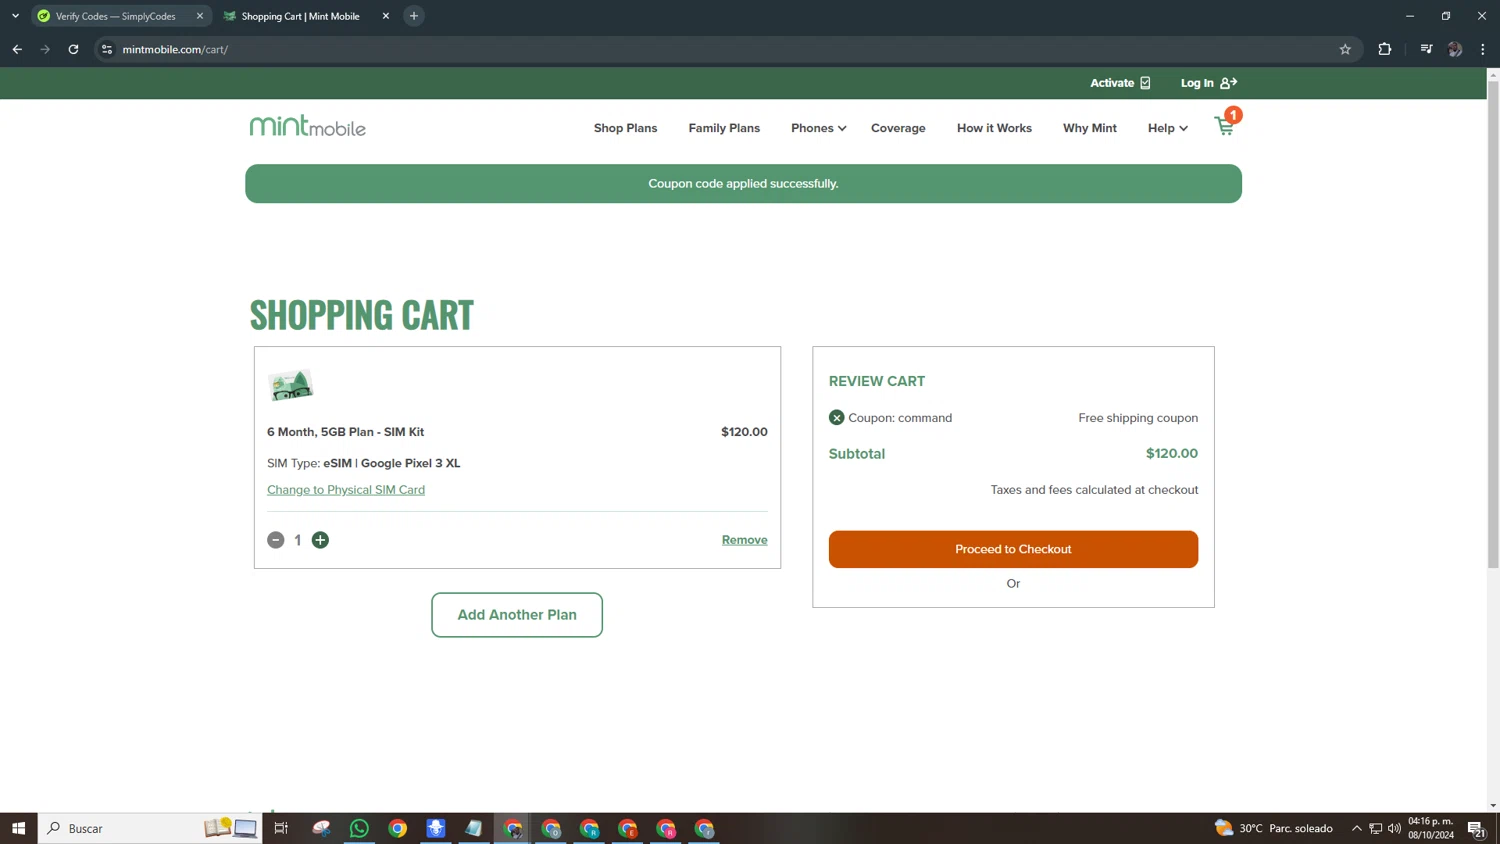Click the SIM kit product thumbnail
The image size is (1500, 844).
291,385
